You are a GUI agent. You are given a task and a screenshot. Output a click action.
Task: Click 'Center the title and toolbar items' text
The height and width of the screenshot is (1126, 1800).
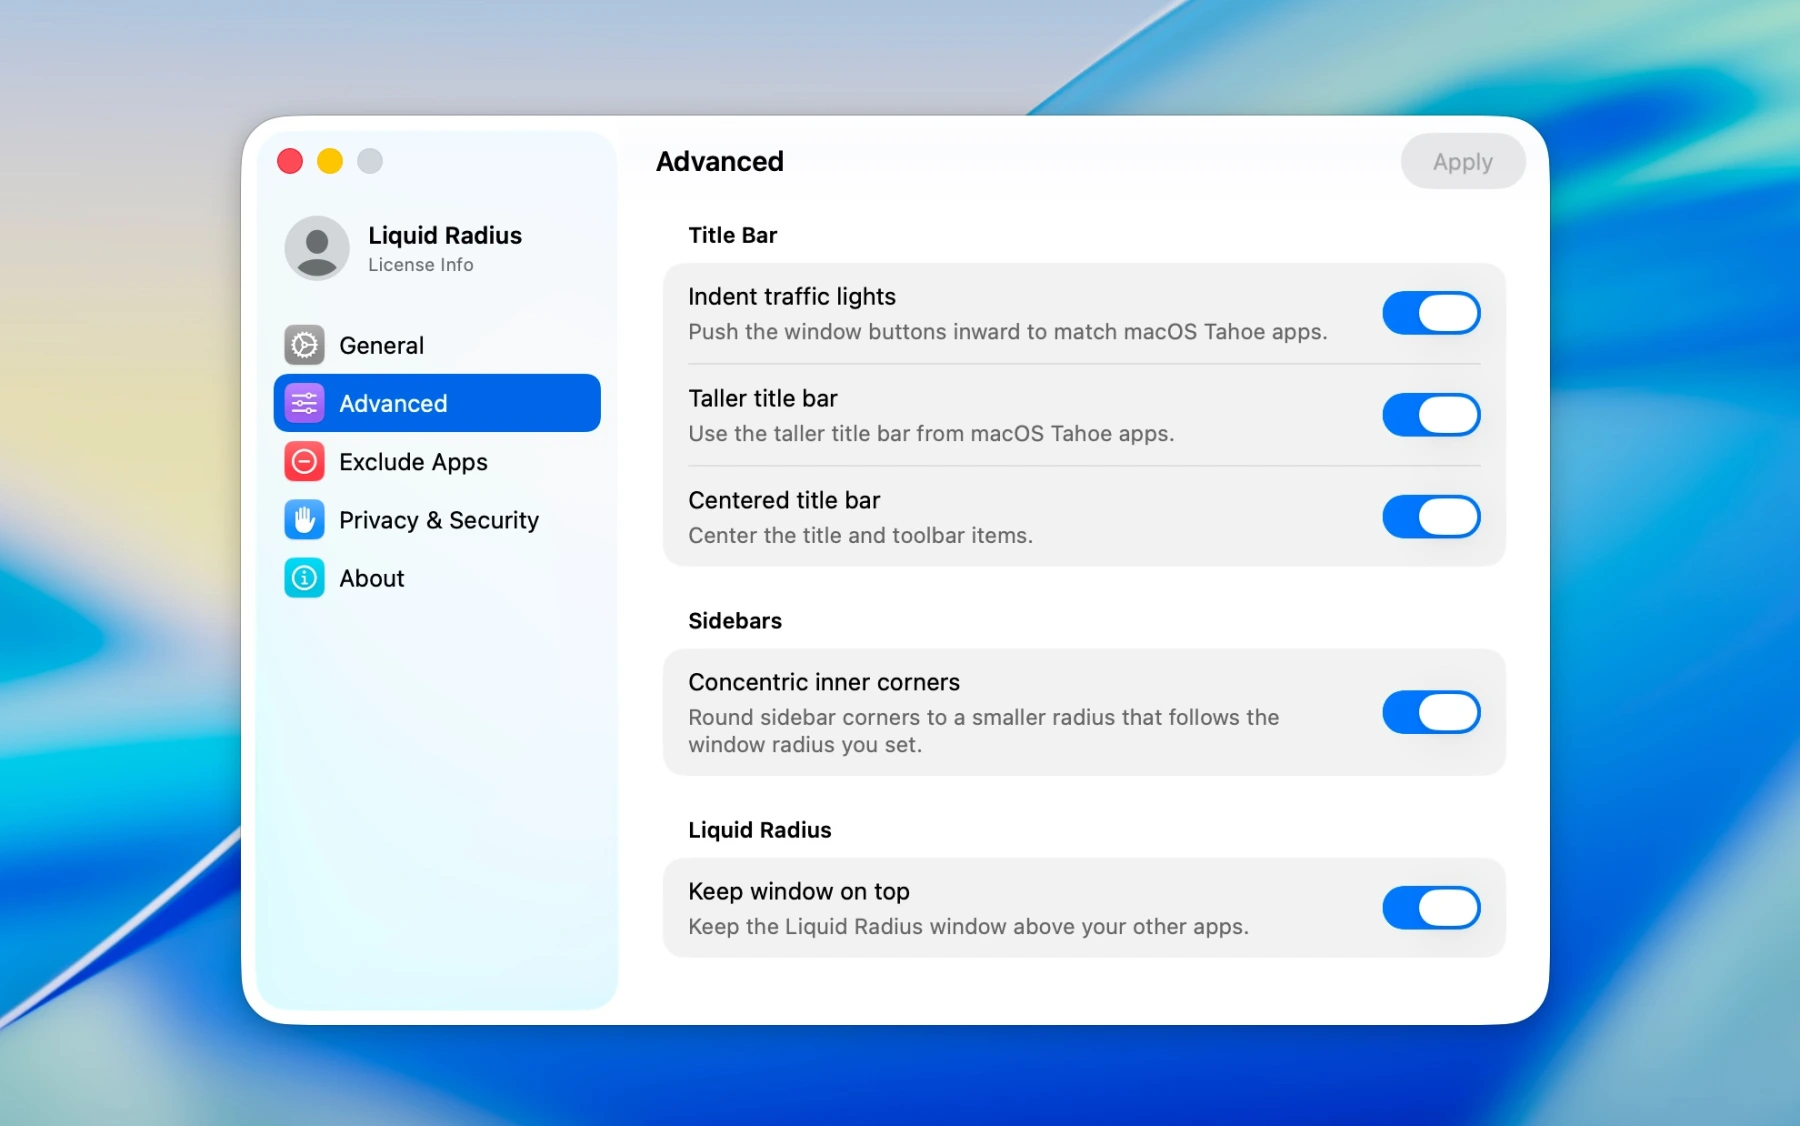tap(860, 536)
